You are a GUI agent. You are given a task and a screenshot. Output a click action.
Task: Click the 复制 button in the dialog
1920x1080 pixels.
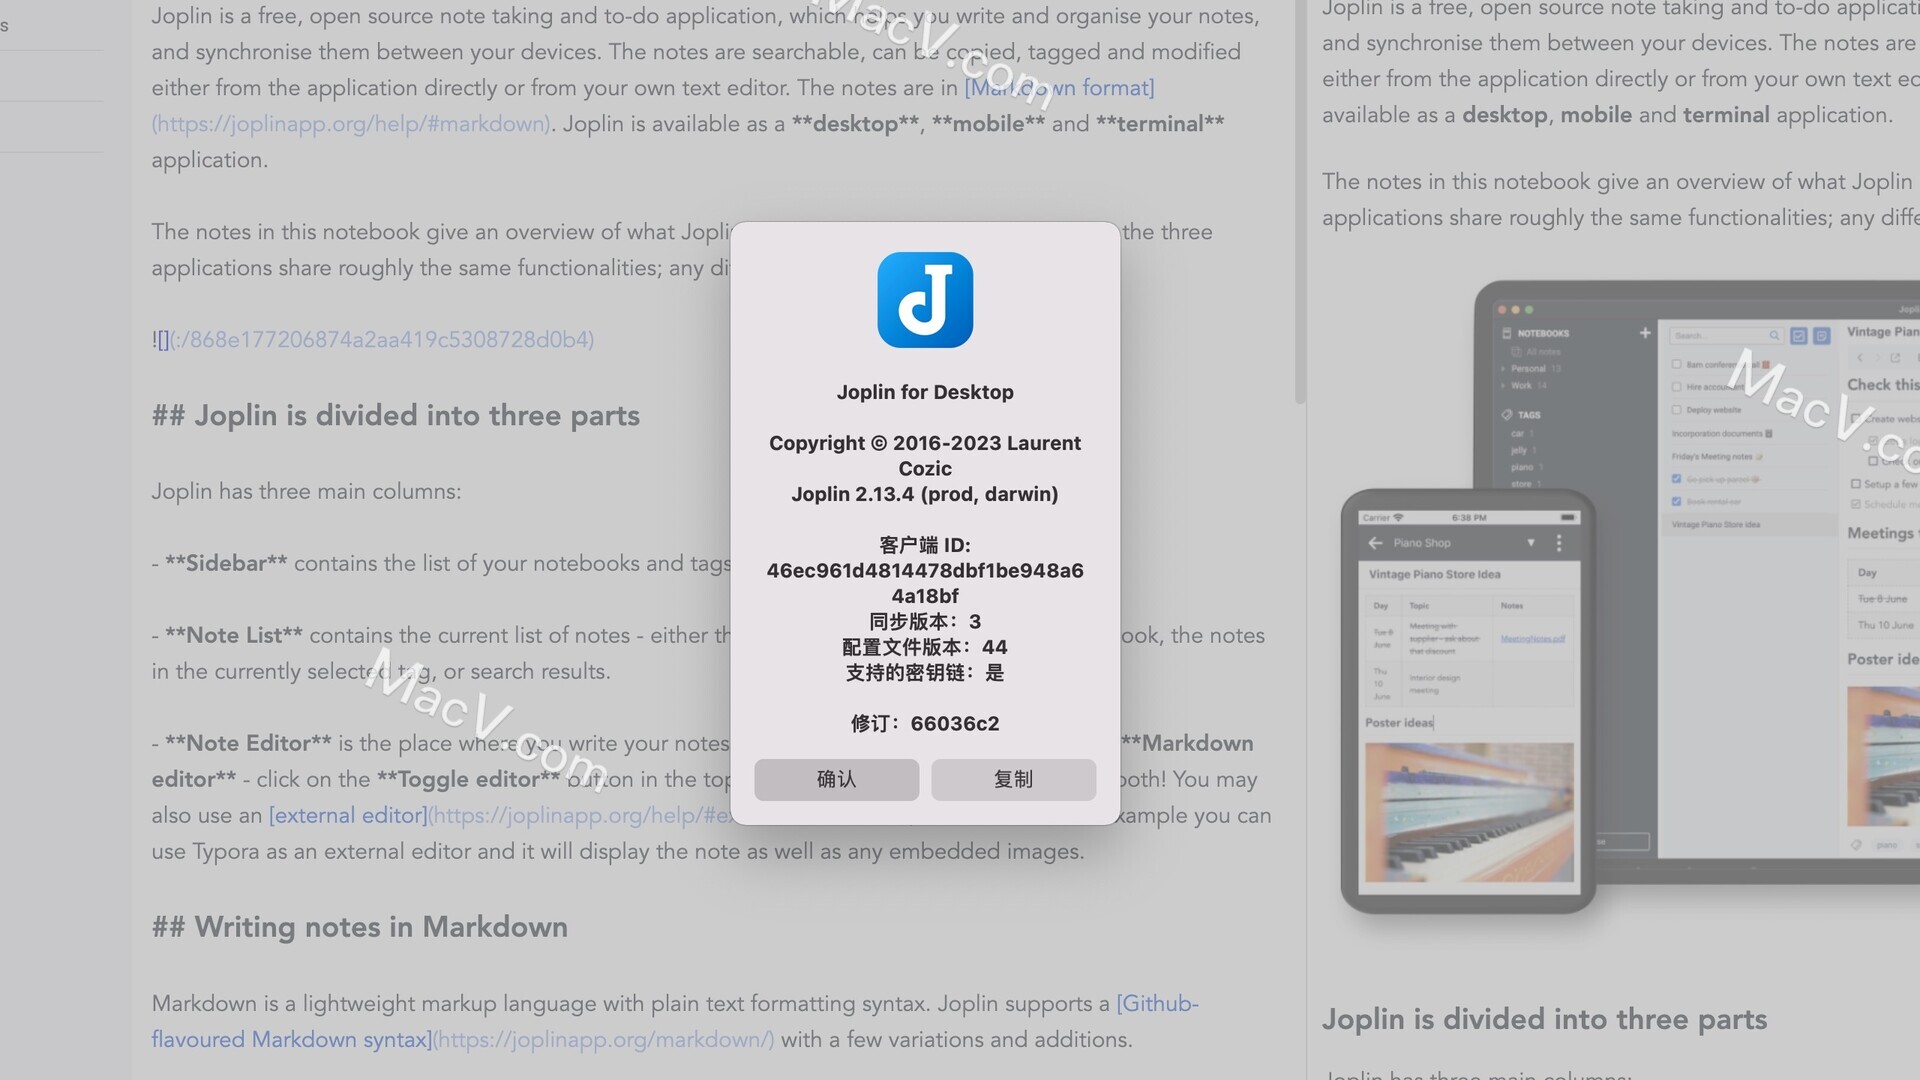(x=1013, y=779)
